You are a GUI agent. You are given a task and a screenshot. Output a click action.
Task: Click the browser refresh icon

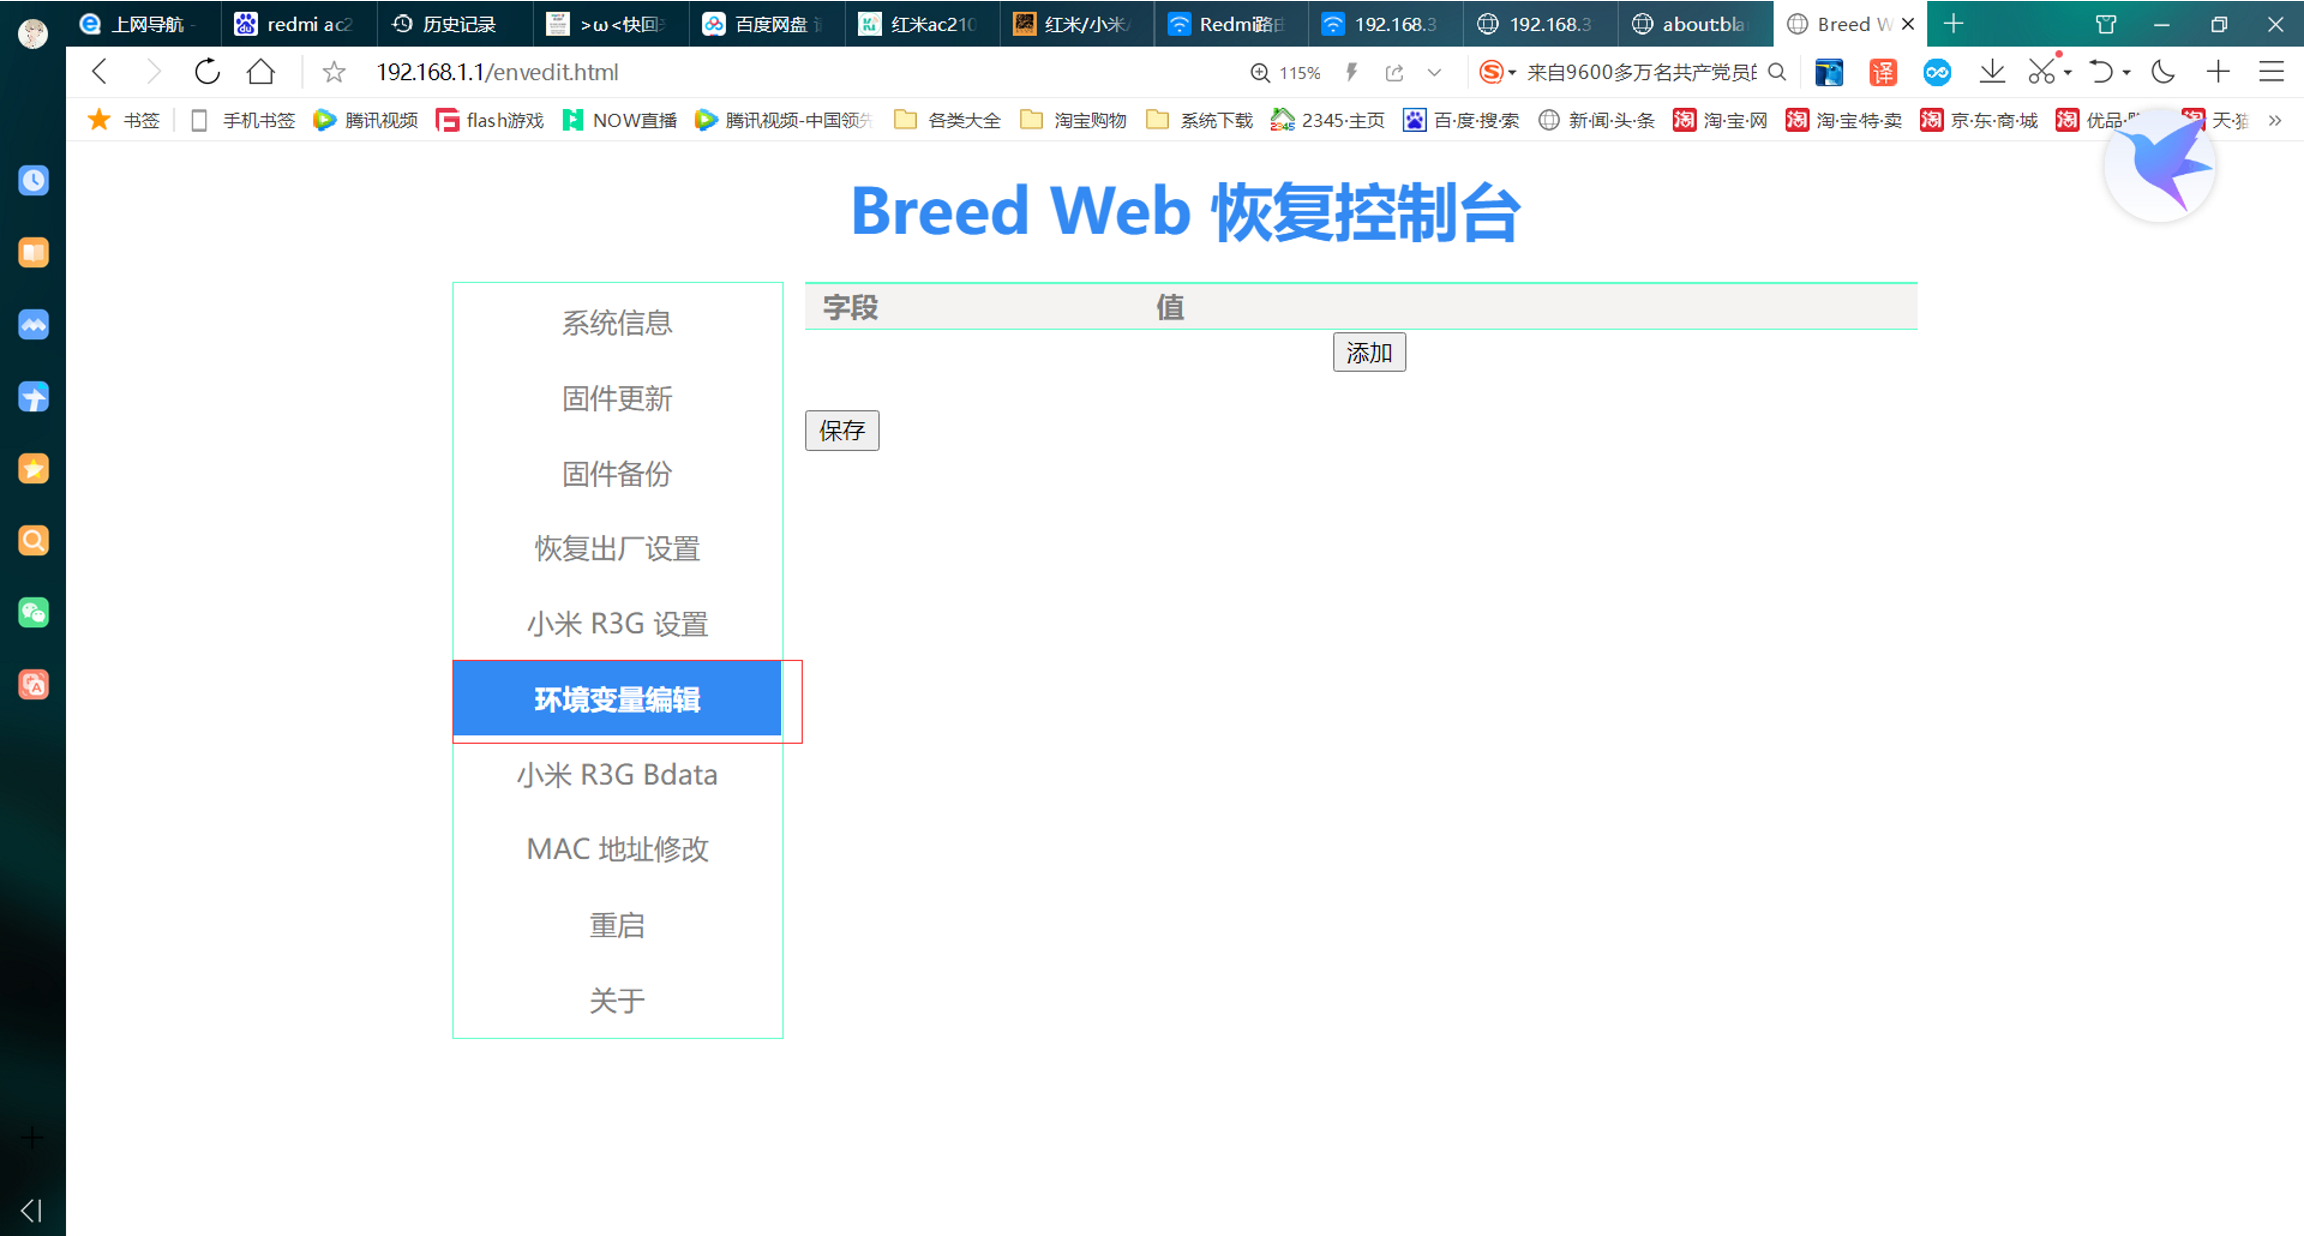coord(207,72)
